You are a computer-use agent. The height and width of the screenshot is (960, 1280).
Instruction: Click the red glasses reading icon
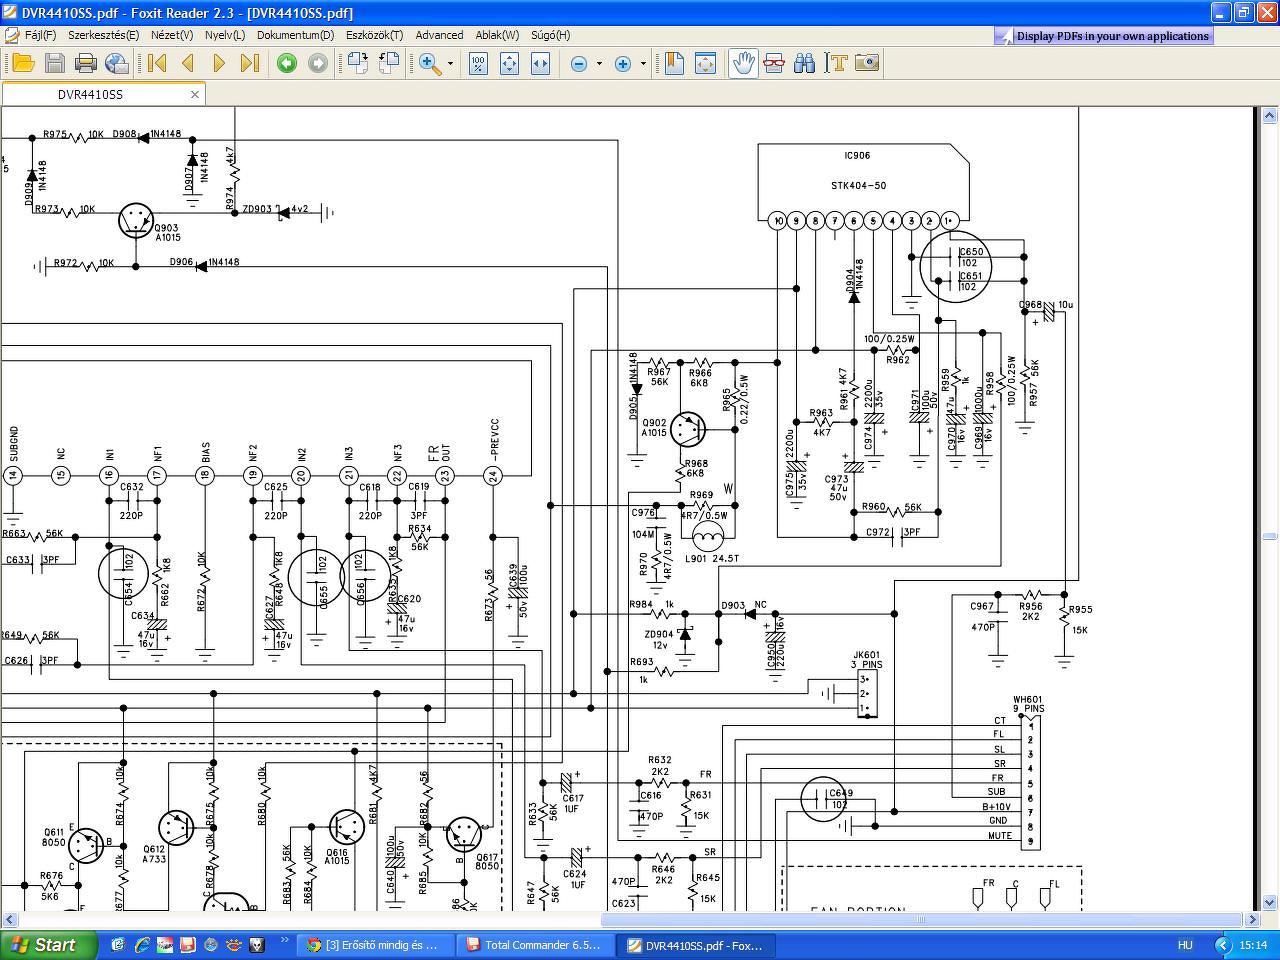(x=774, y=63)
